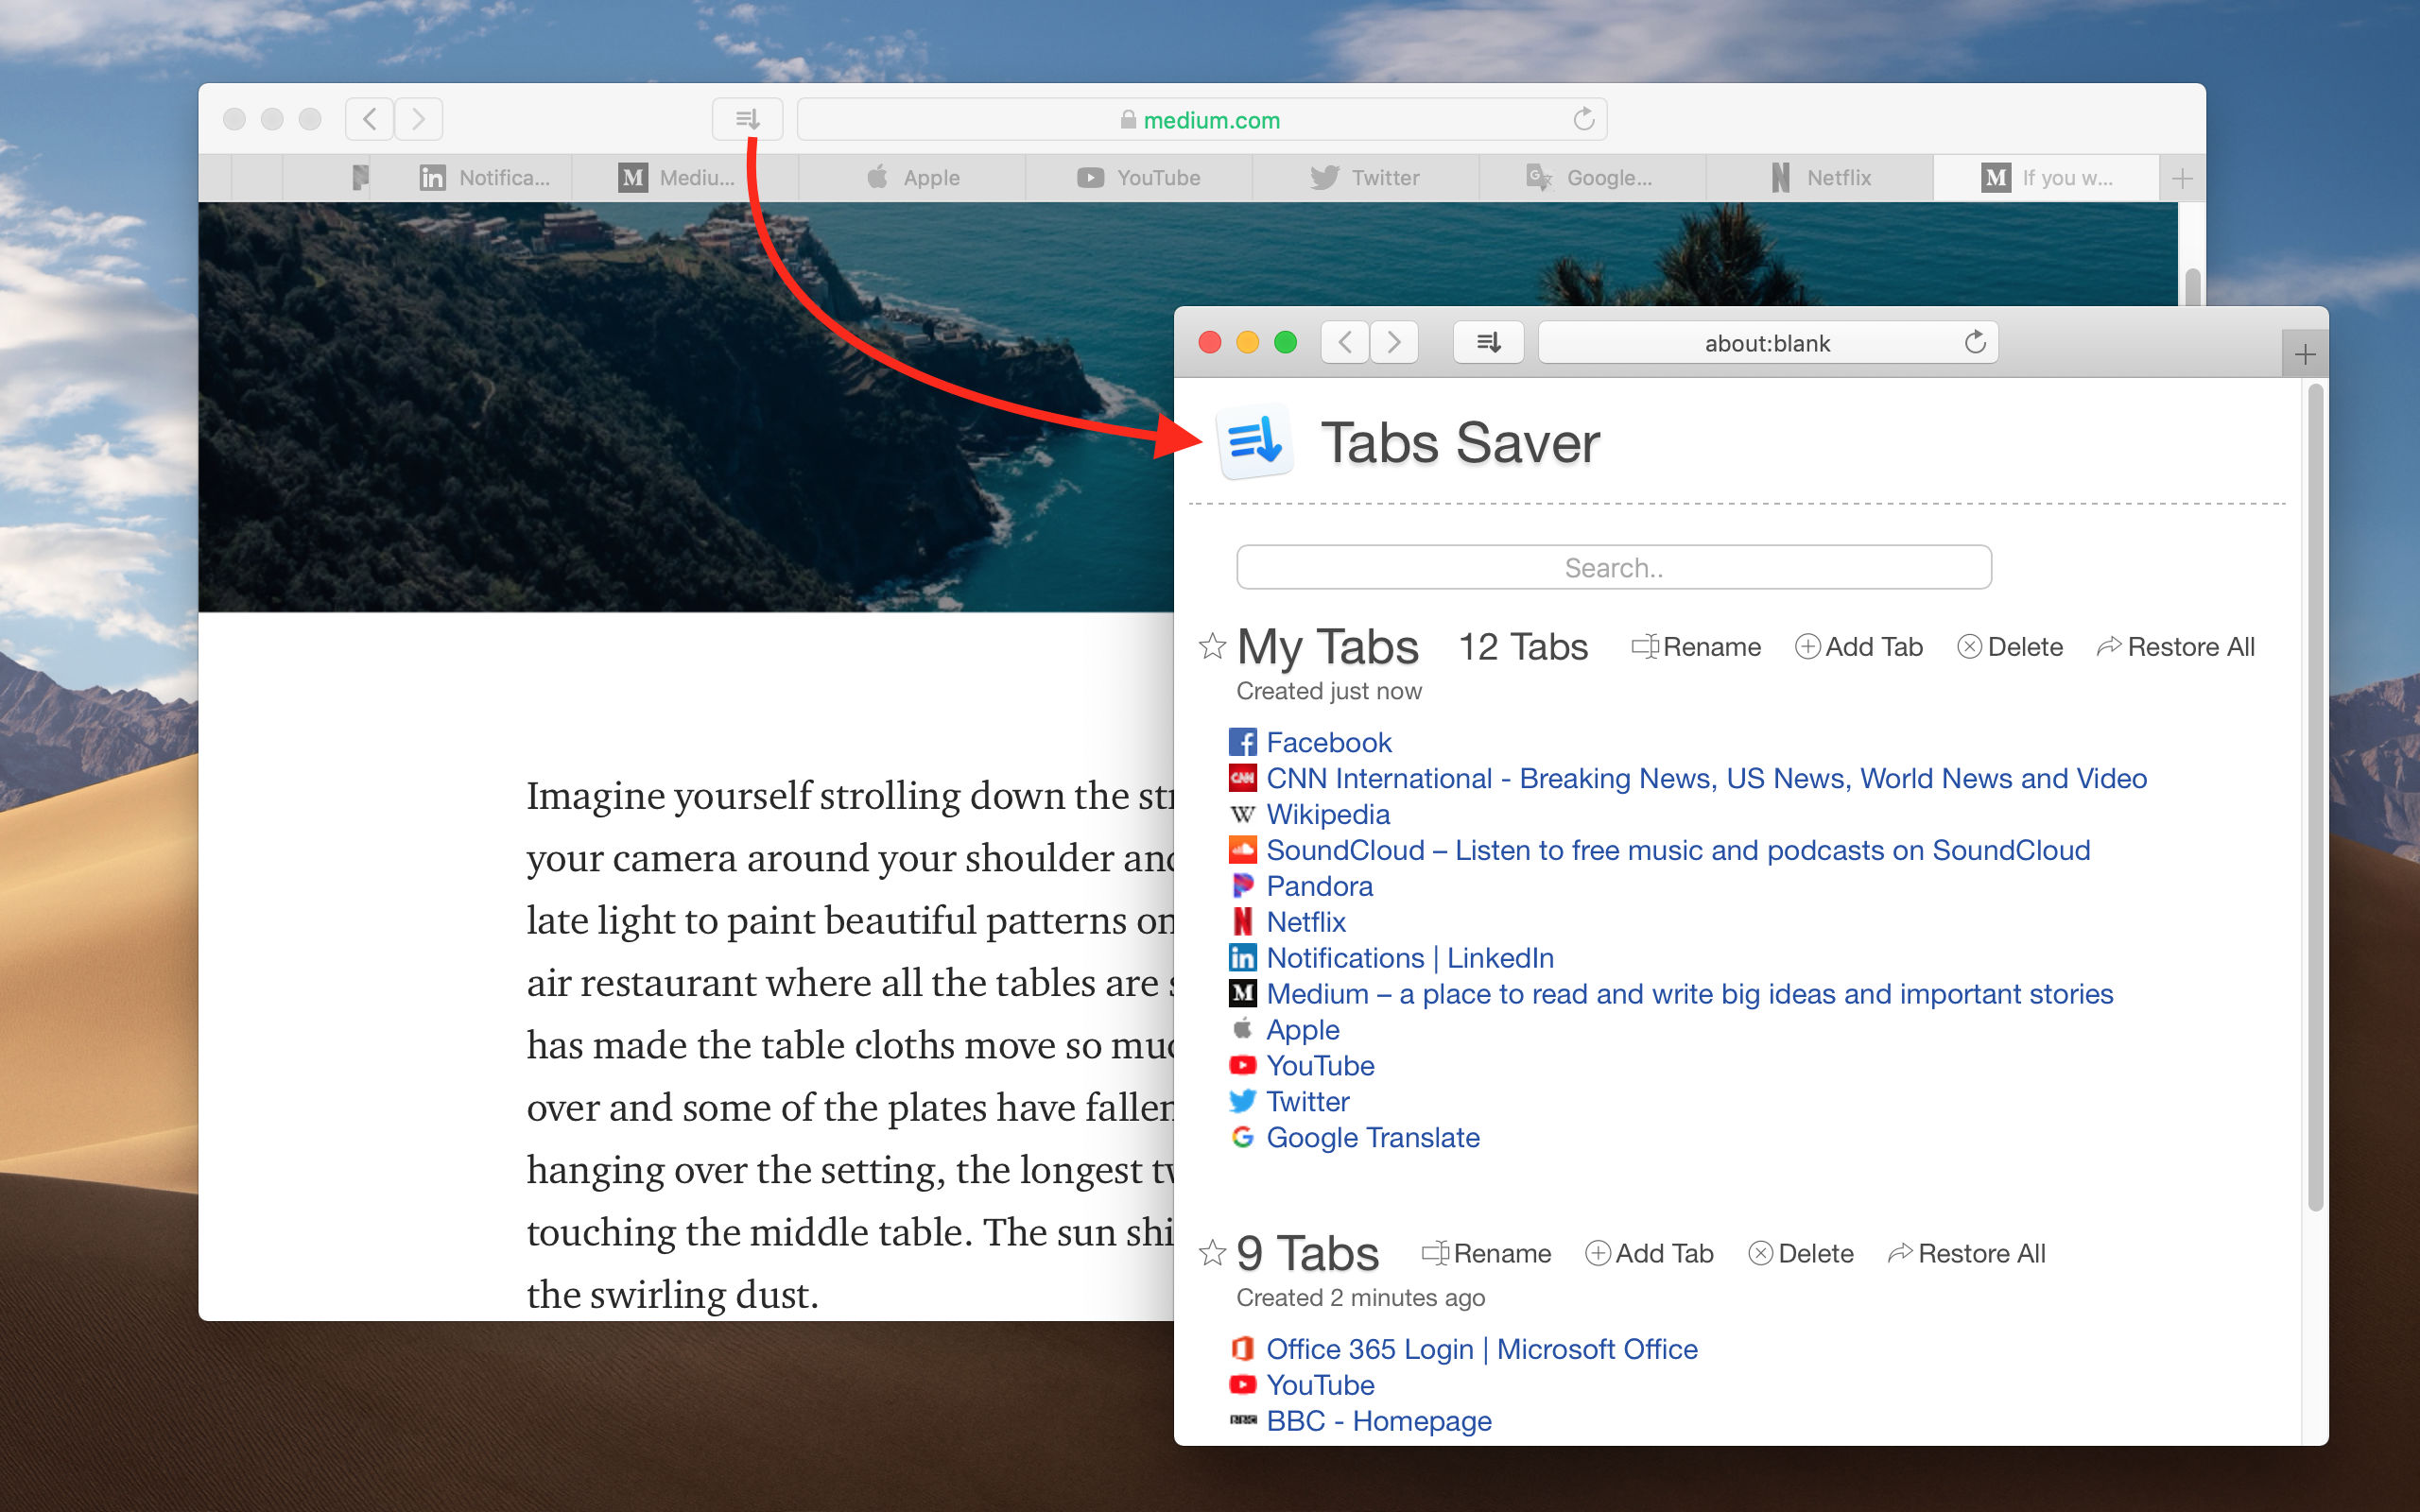The image size is (2420, 1512).
Task: Open the Wikipedia saved link
Action: (1328, 814)
